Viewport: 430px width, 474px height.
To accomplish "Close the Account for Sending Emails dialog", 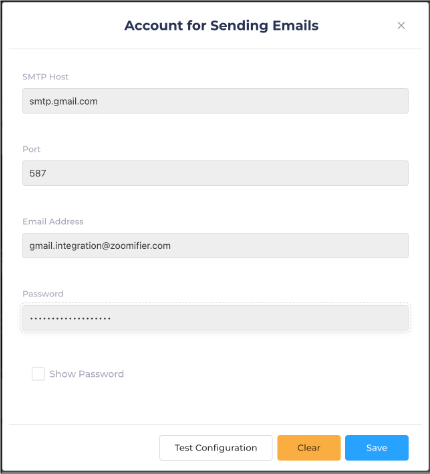I will click(401, 26).
